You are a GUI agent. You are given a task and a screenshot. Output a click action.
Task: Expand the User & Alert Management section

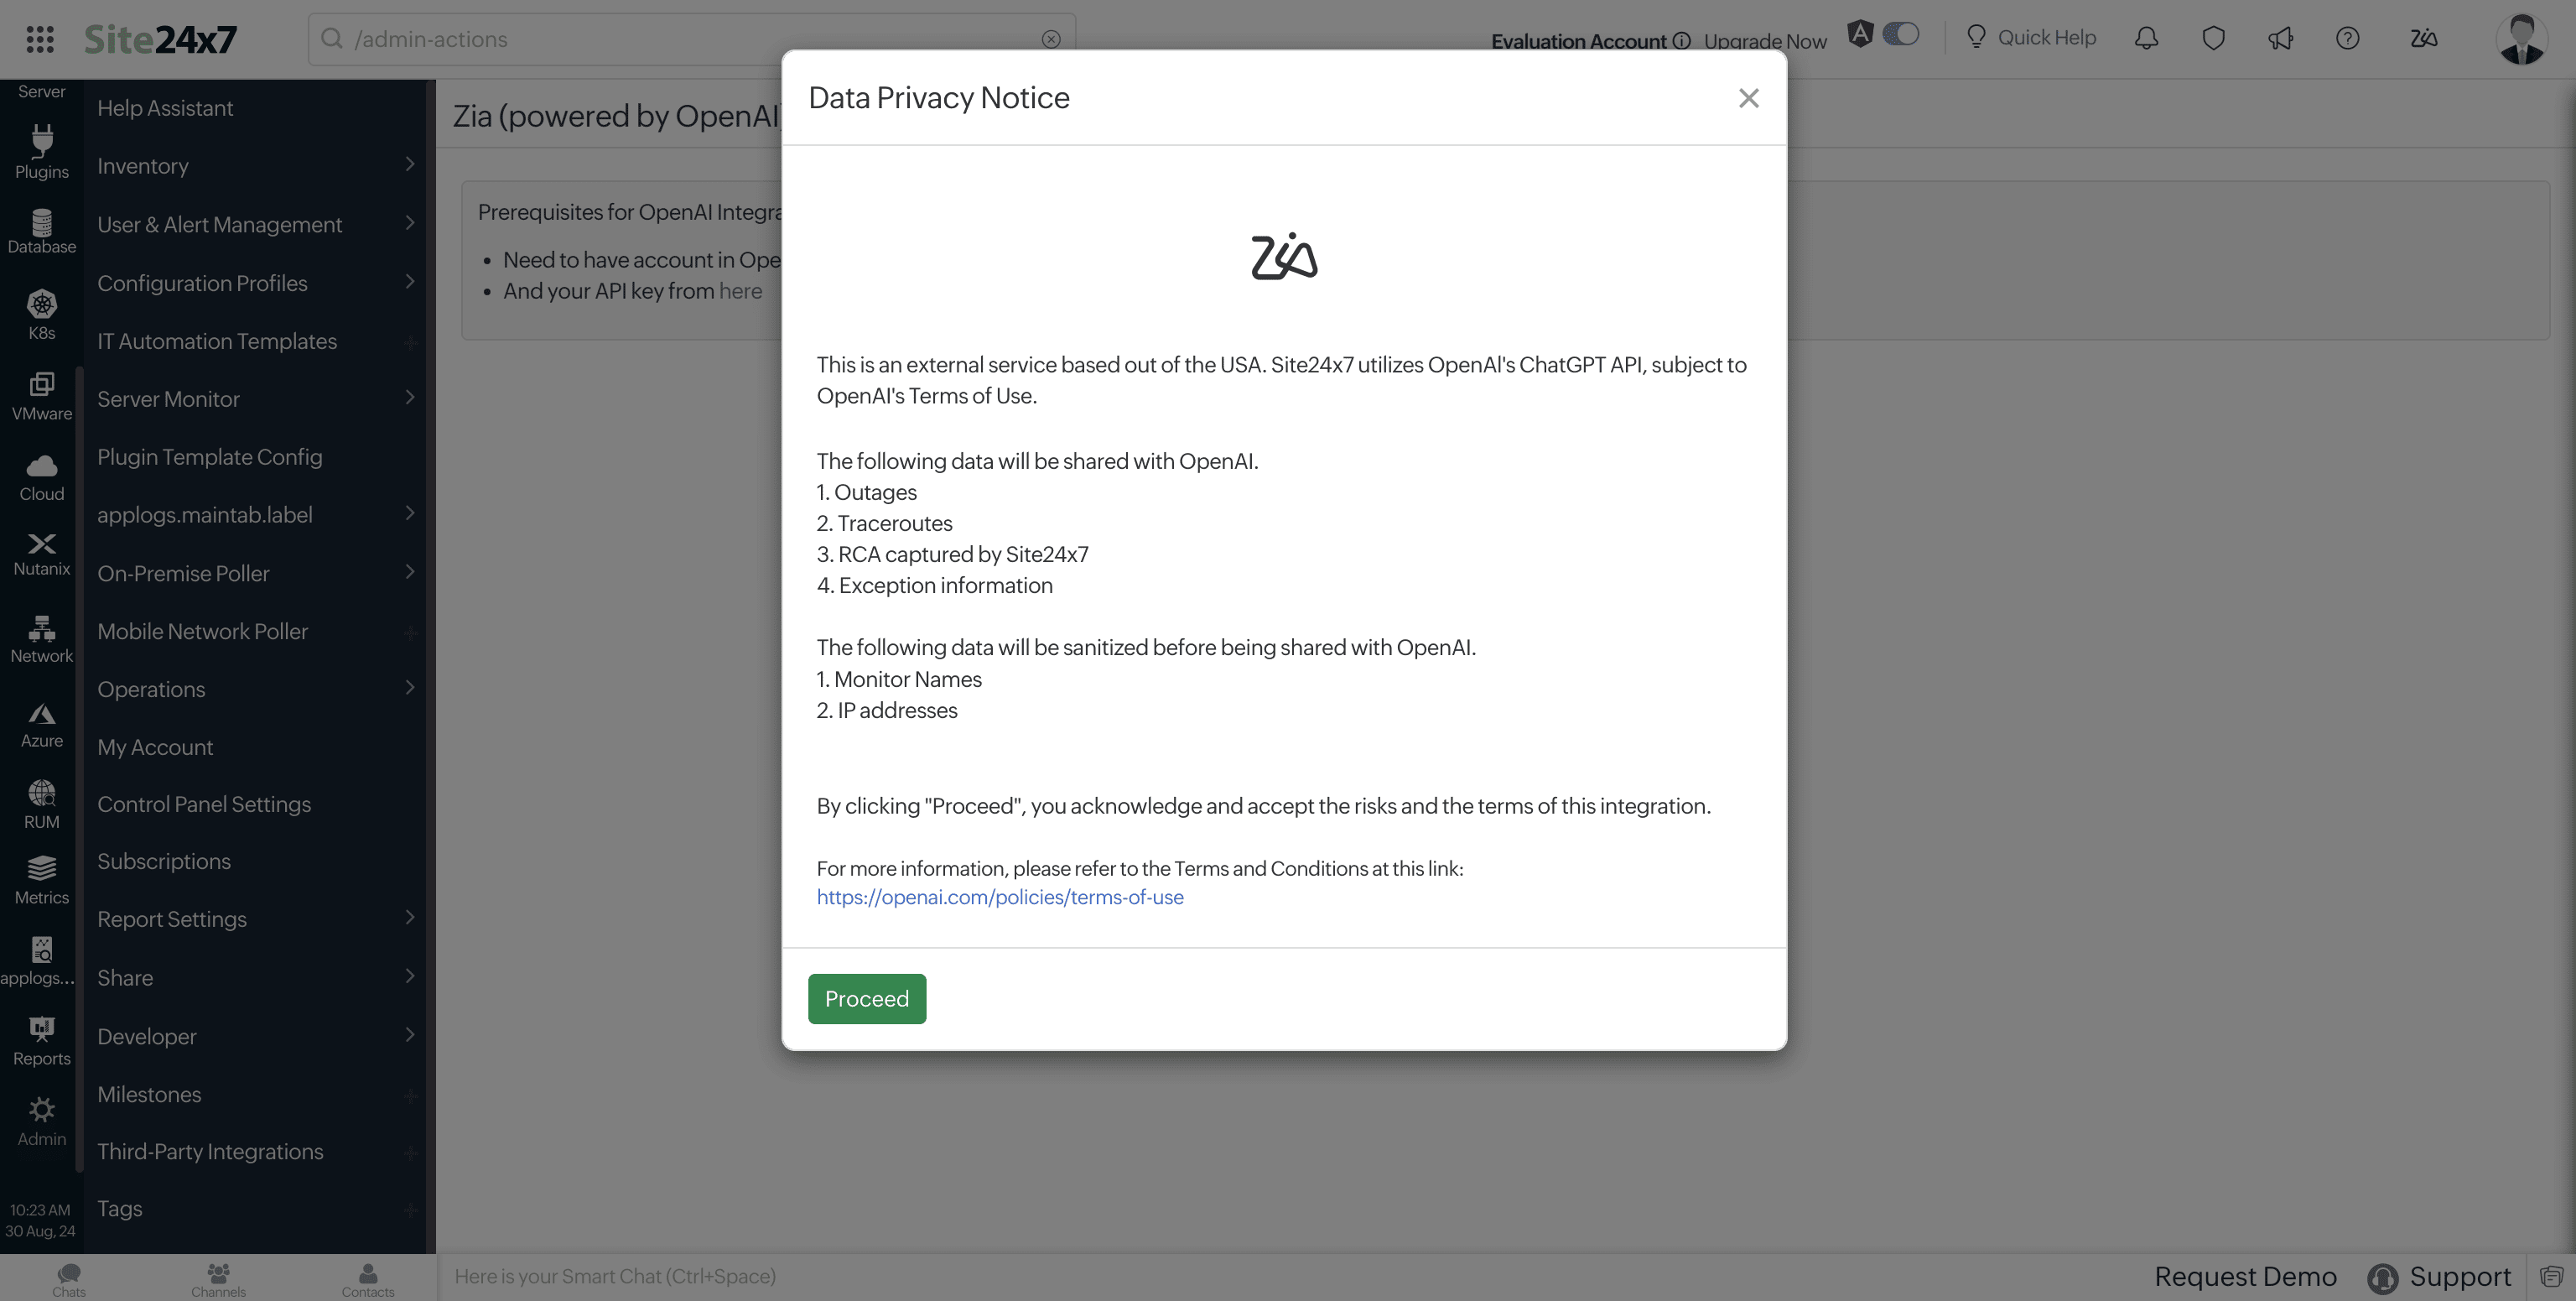255,224
